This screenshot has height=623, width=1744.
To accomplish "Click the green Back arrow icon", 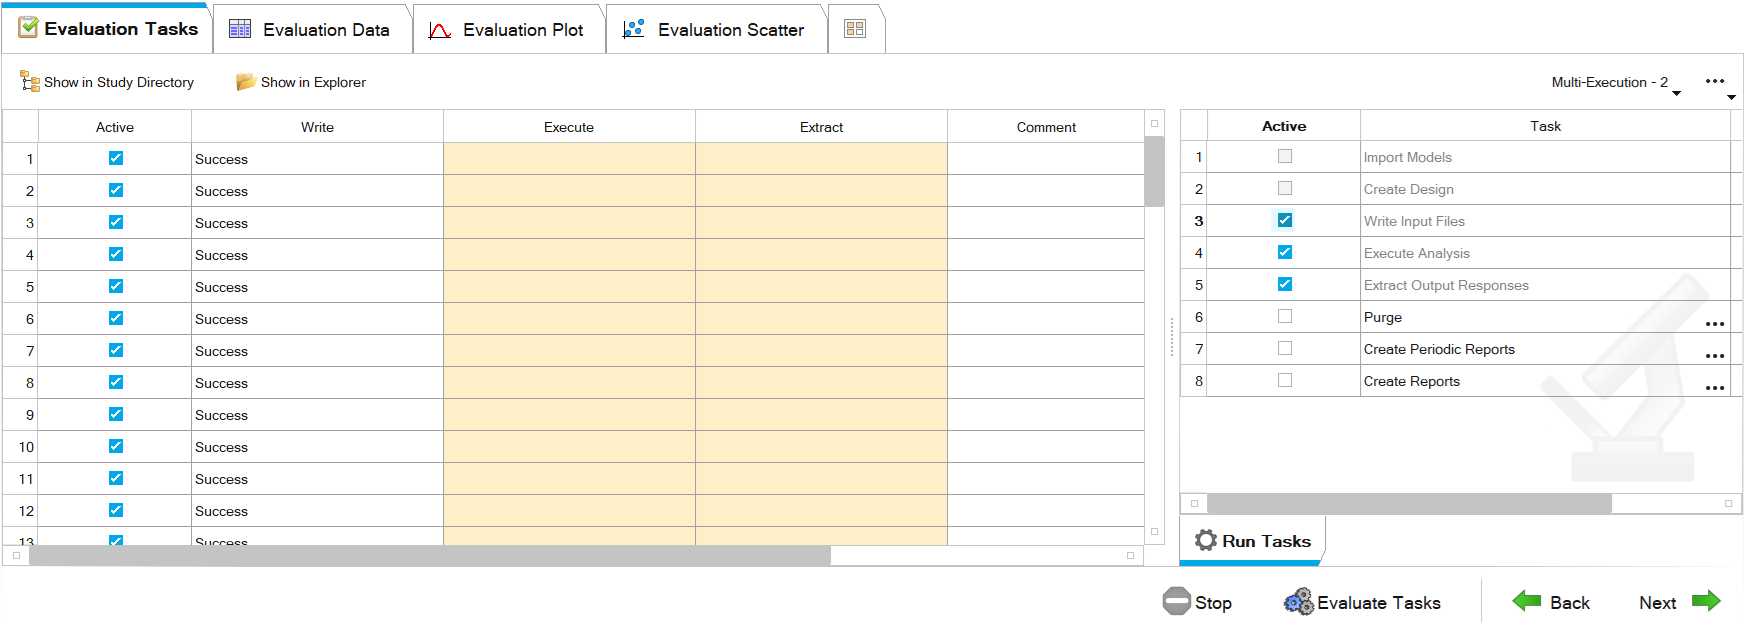I will [1526, 601].
